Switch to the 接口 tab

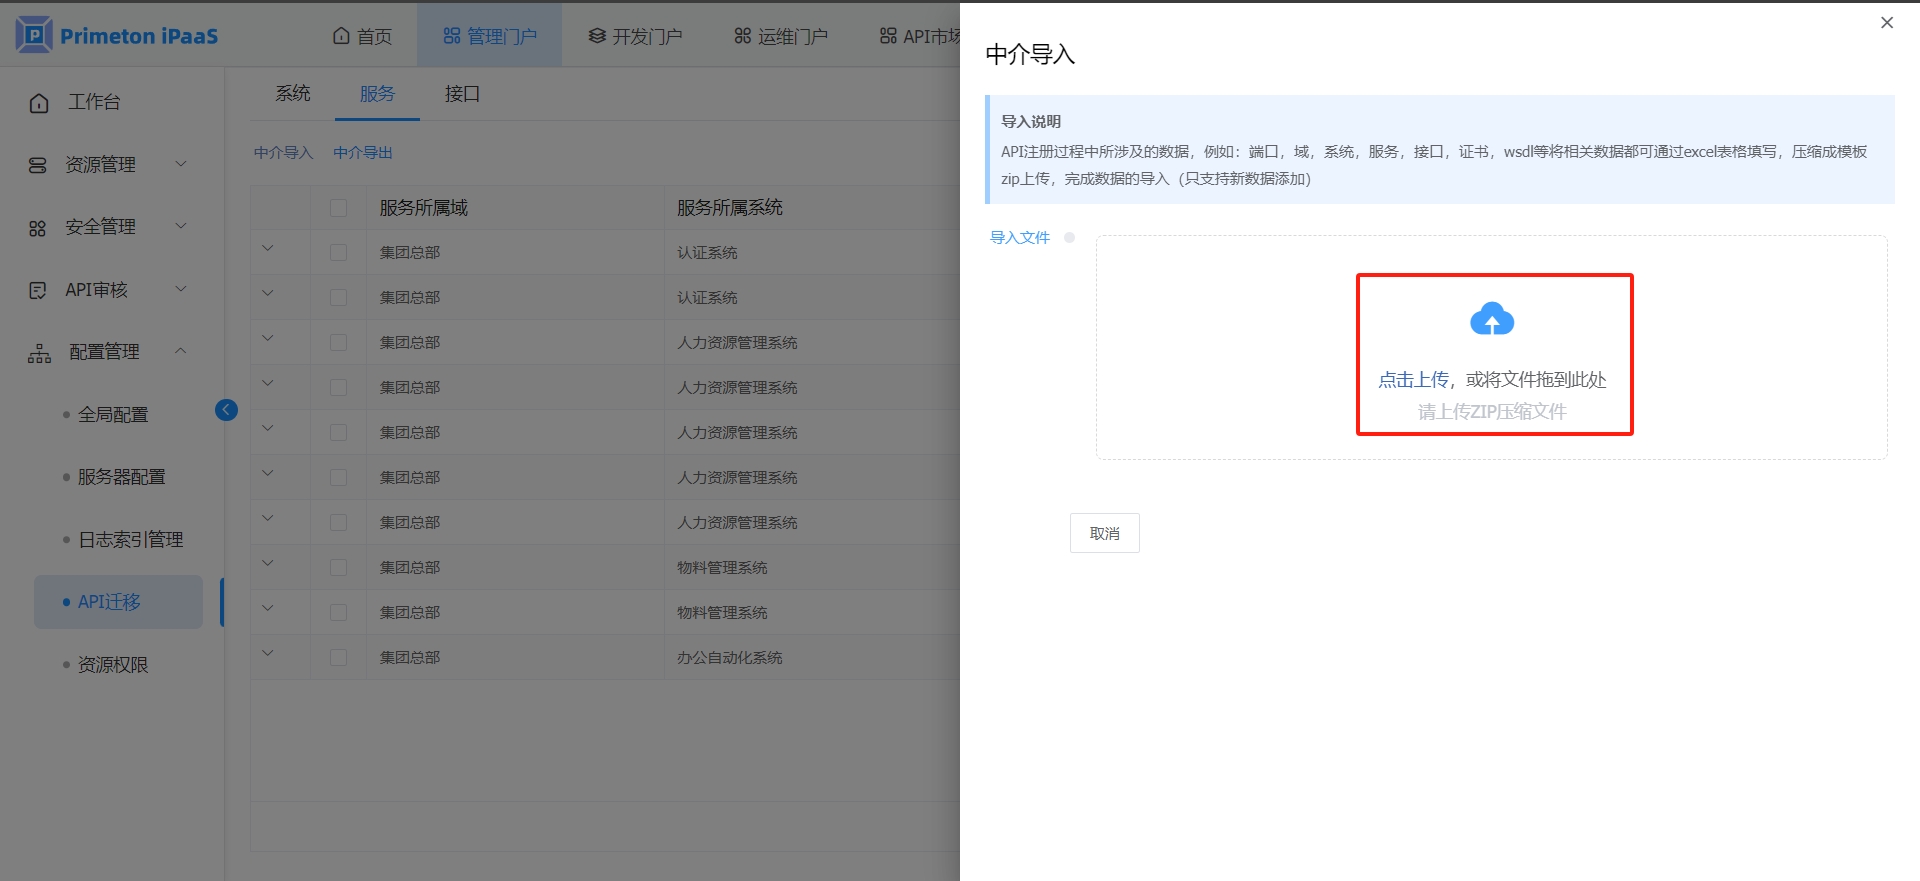[x=462, y=94]
